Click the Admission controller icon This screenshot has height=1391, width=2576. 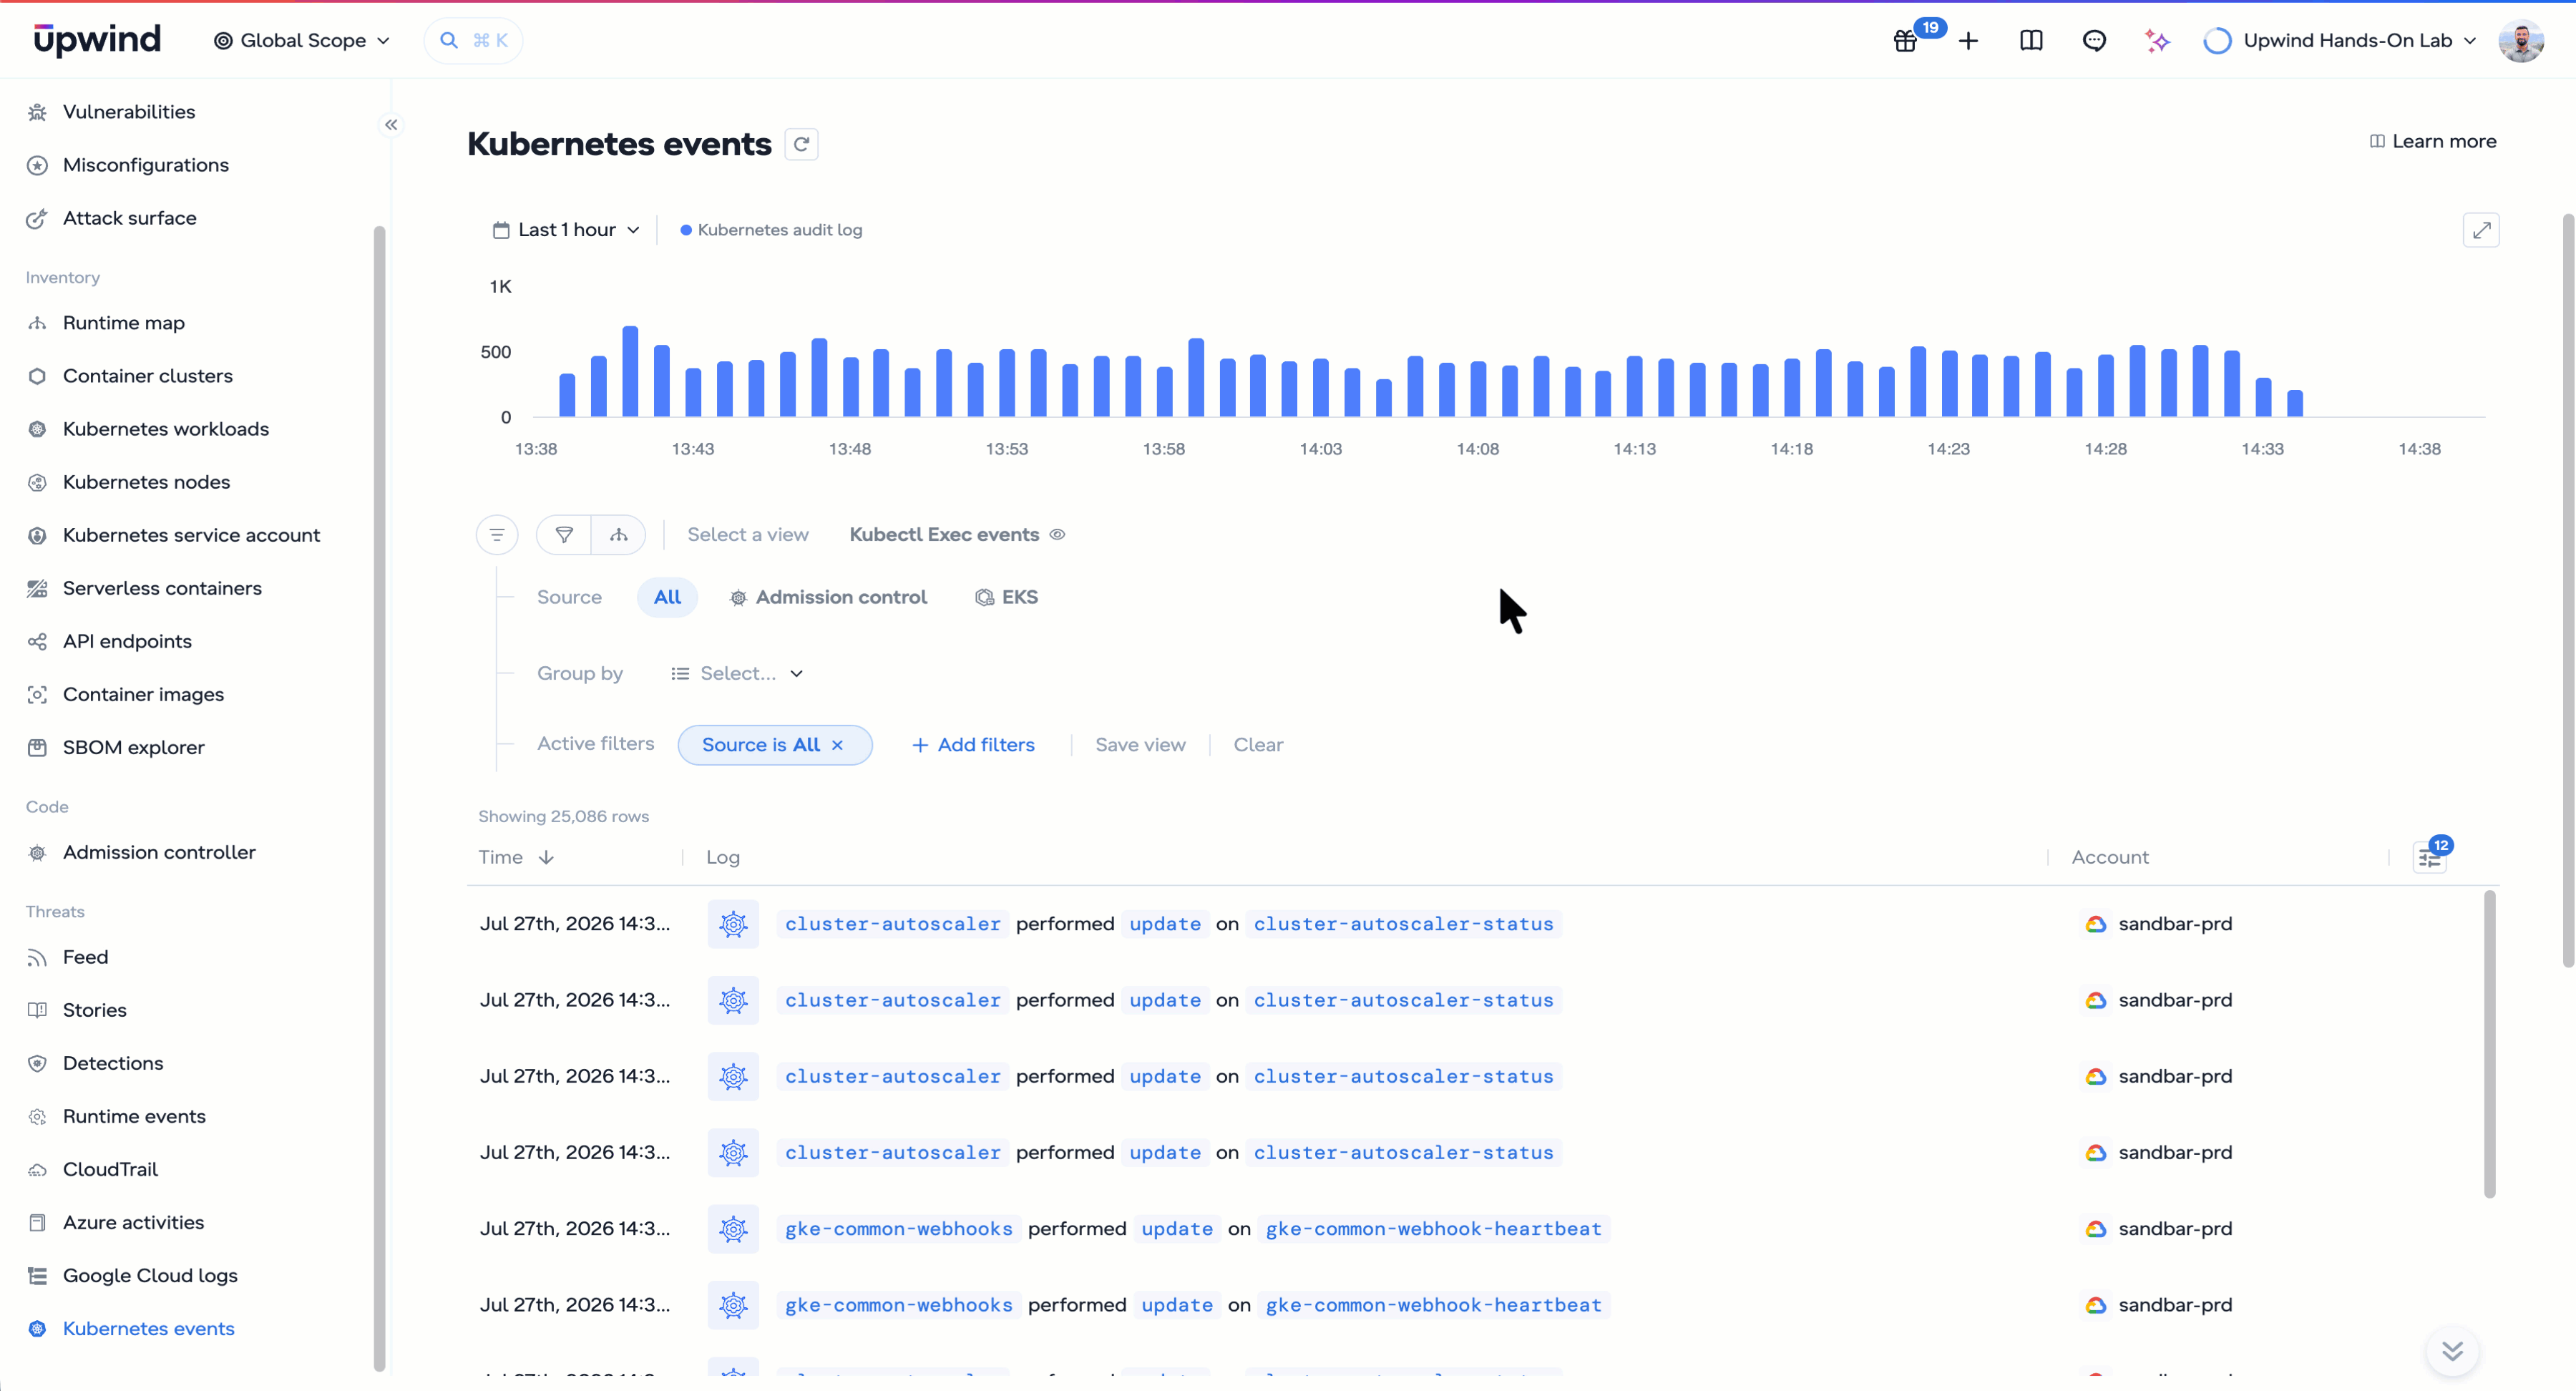click(x=37, y=852)
